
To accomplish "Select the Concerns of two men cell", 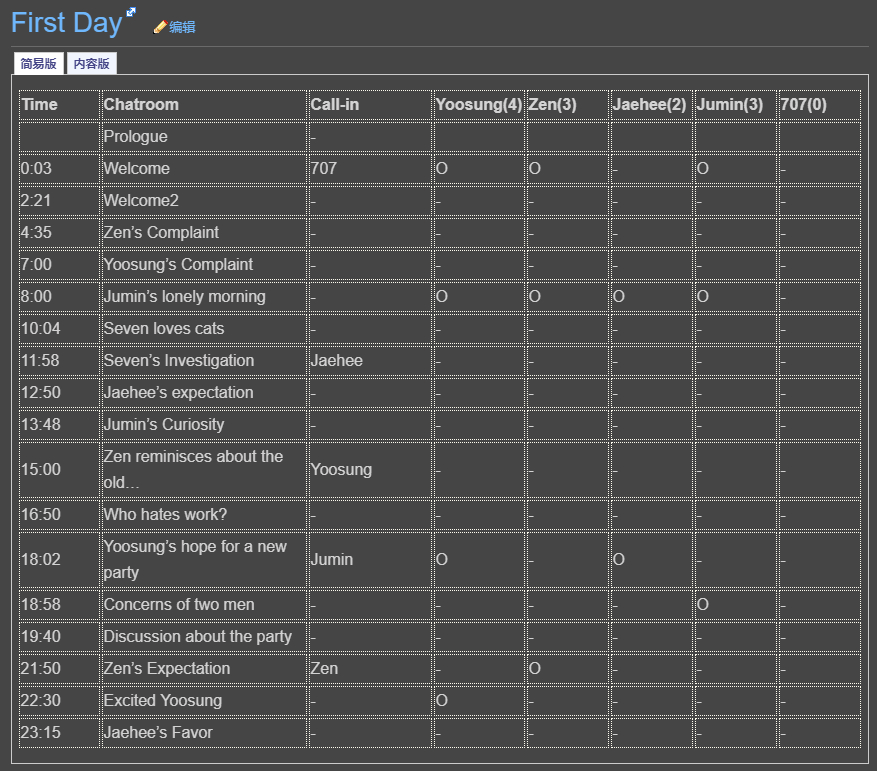I will coord(205,604).
